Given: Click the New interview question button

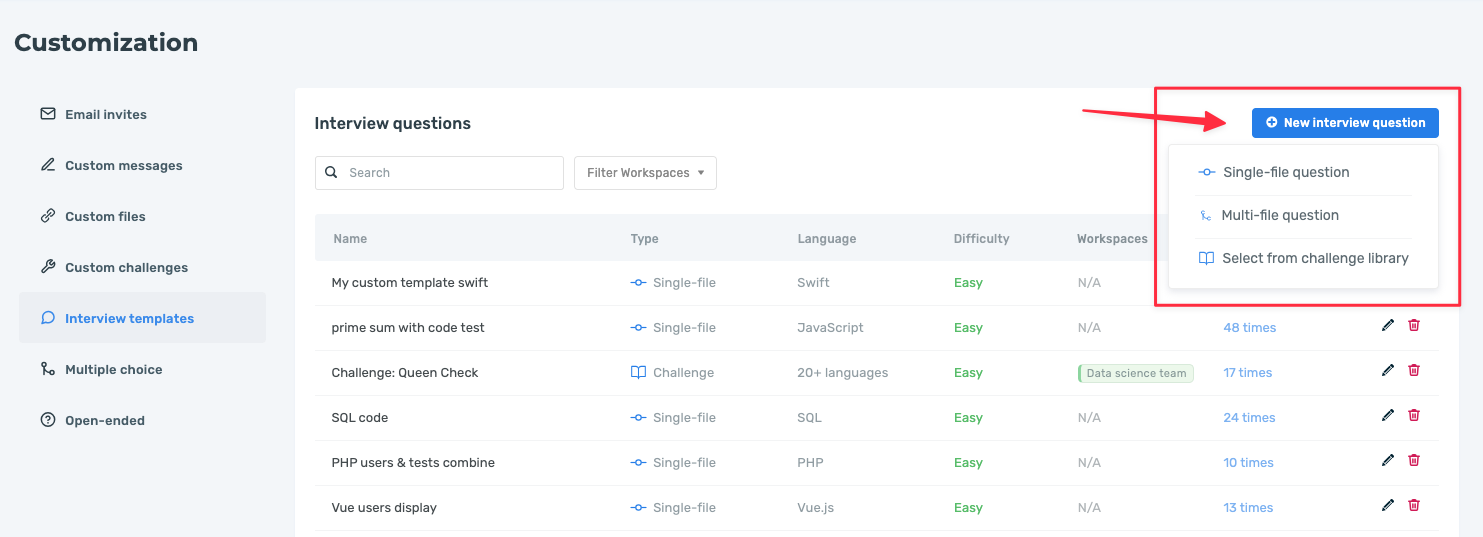Looking at the screenshot, I should [x=1345, y=123].
